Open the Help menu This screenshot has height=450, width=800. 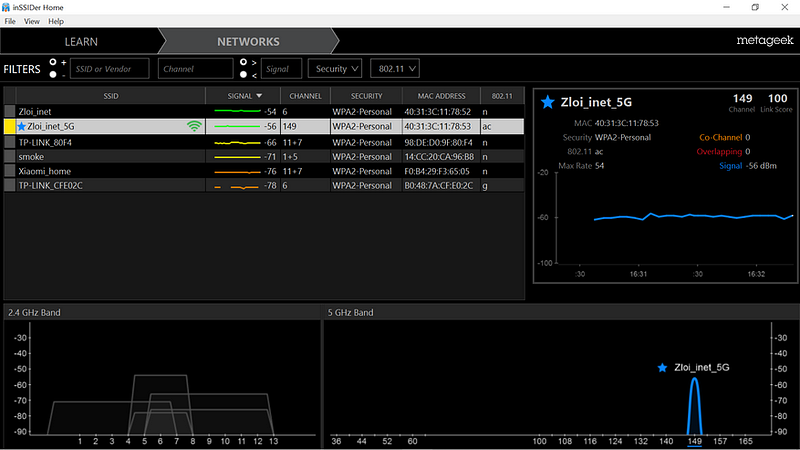[x=56, y=21]
